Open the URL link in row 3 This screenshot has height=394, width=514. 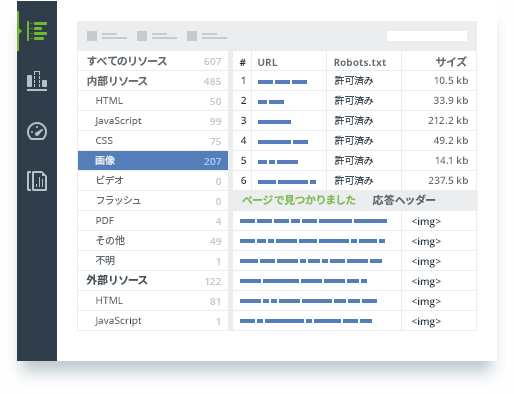(x=274, y=122)
